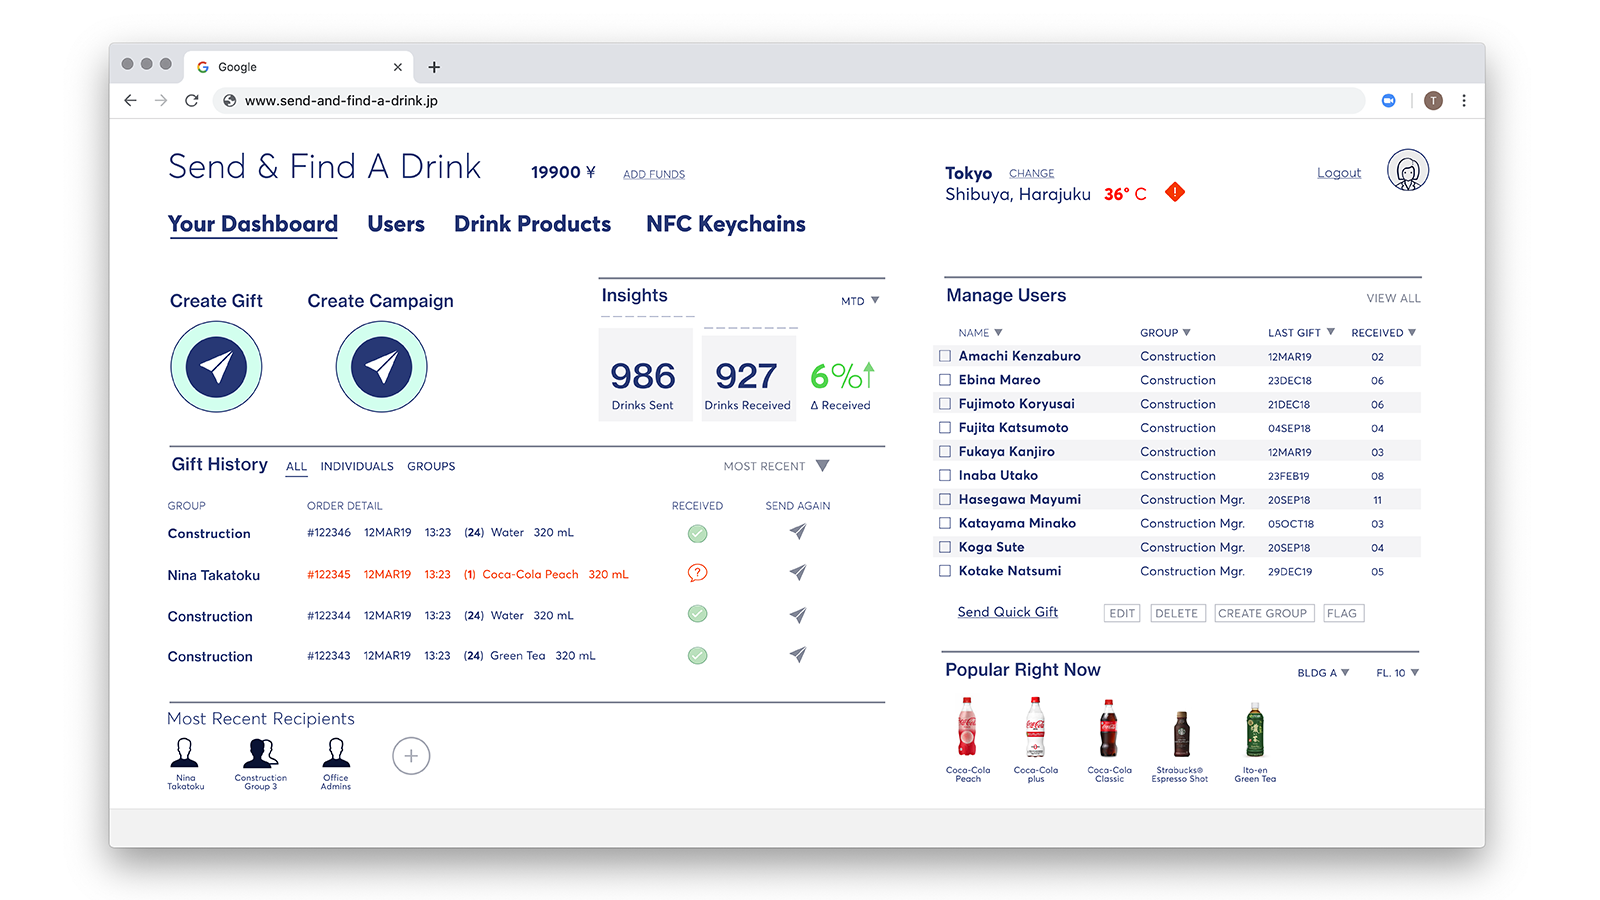Switch Gift History to Individuals

pyautogui.click(x=357, y=466)
